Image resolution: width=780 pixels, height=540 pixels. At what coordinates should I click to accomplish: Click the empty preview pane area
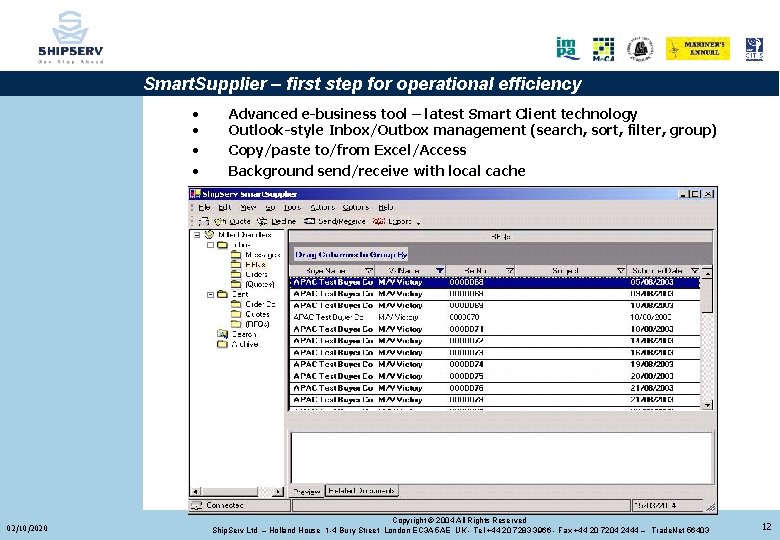pyautogui.click(x=501, y=457)
